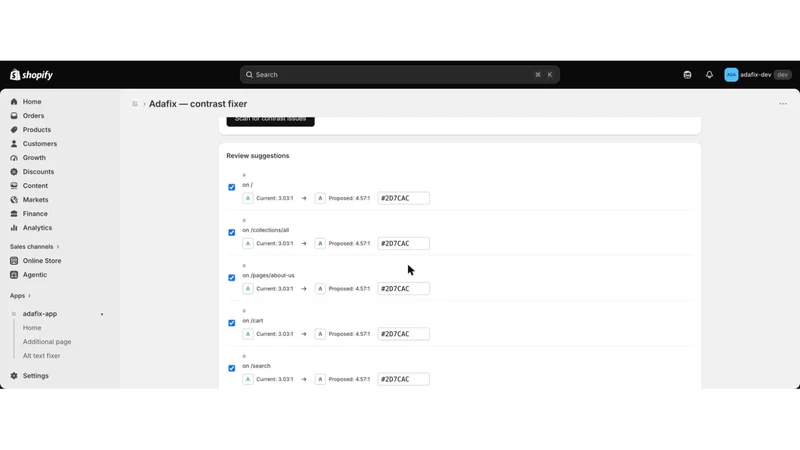Uncheck suggestion for /pages/about-us
The height and width of the screenshot is (450, 800).
[232, 278]
